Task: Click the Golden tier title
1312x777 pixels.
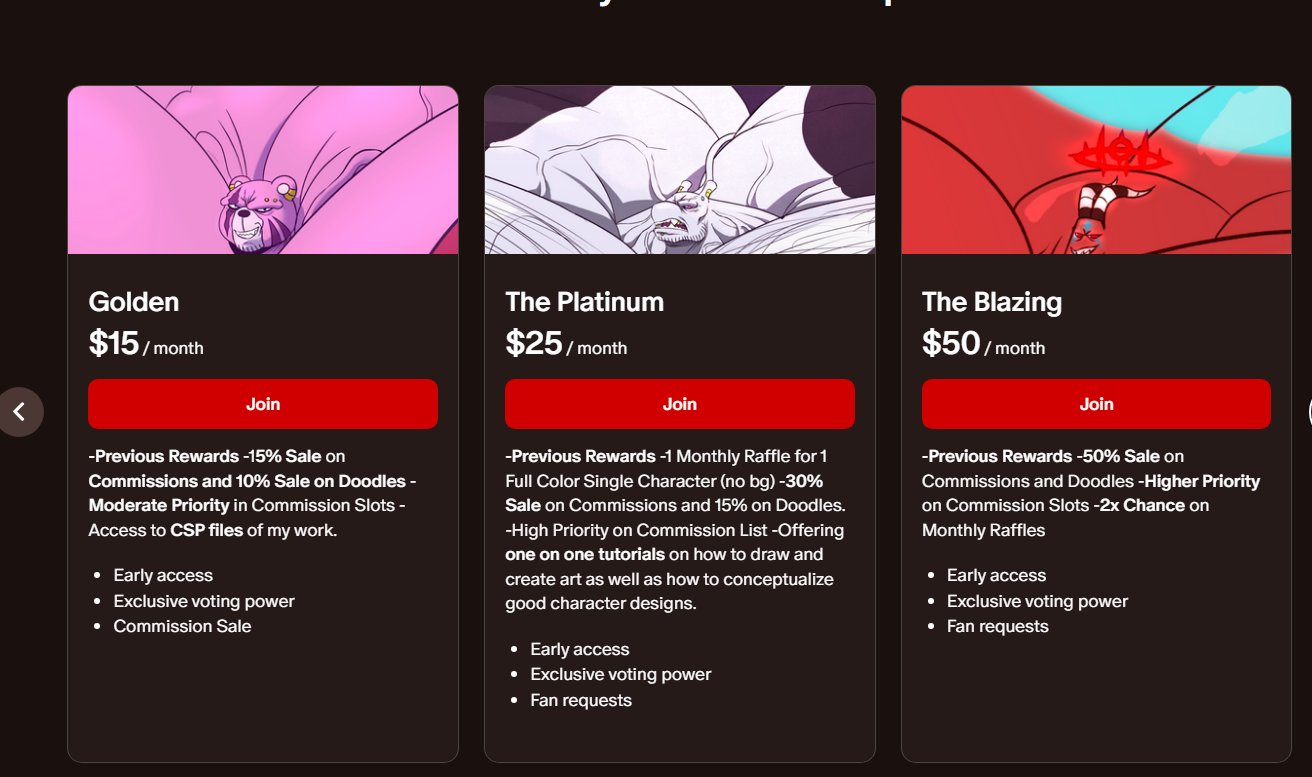Action: [134, 302]
